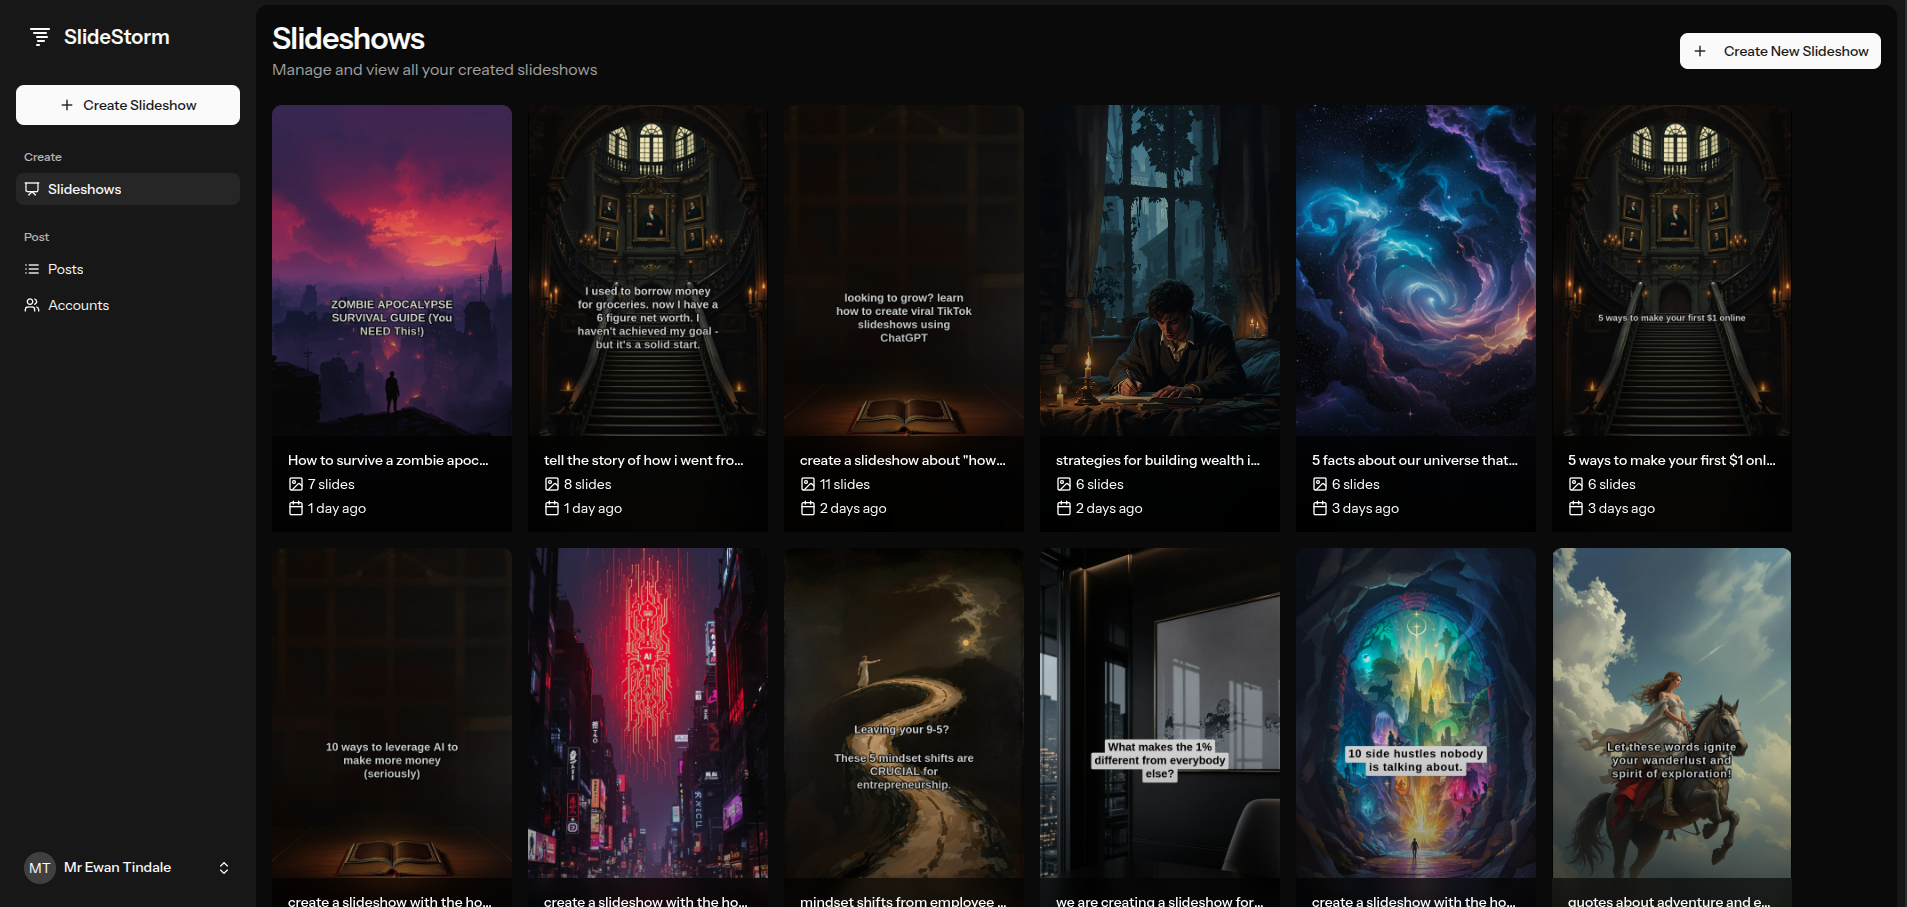Image resolution: width=1907 pixels, height=907 pixels.
Task: Open 'strategies for building wealth i...' title
Action: pyautogui.click(x=1158, y=460)
